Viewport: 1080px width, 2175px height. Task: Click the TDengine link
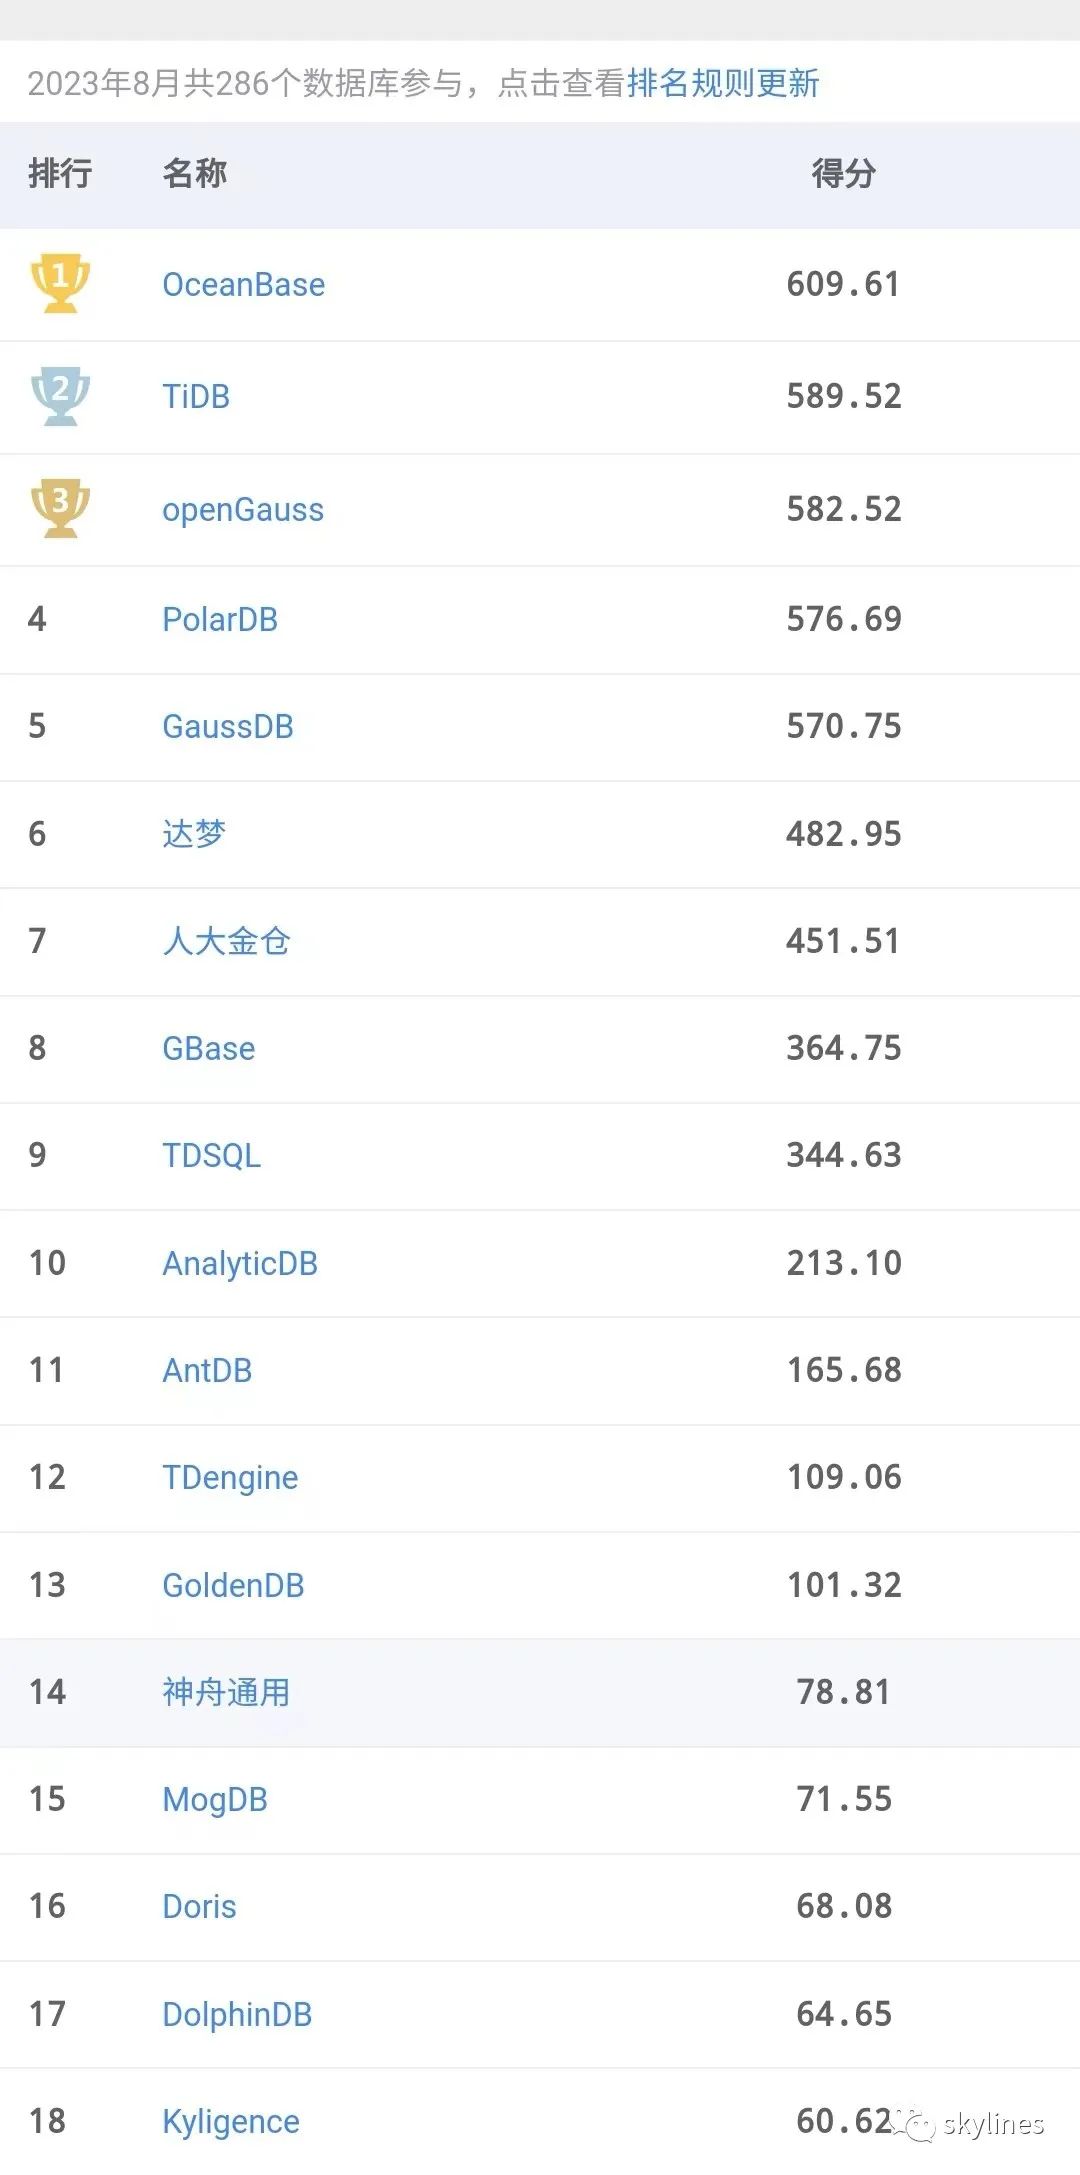tap(230, 1478)
